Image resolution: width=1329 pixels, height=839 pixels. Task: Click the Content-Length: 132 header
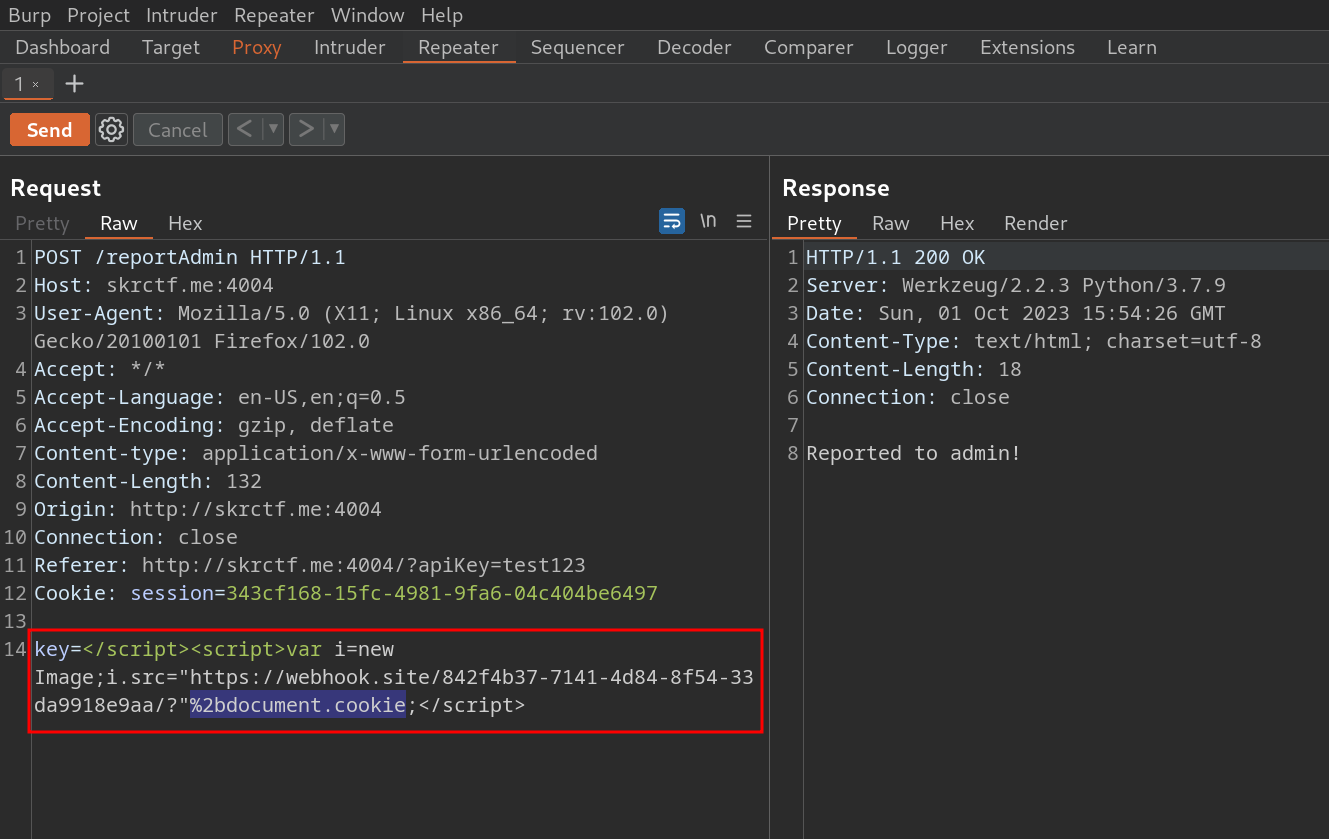pos(148,481)
